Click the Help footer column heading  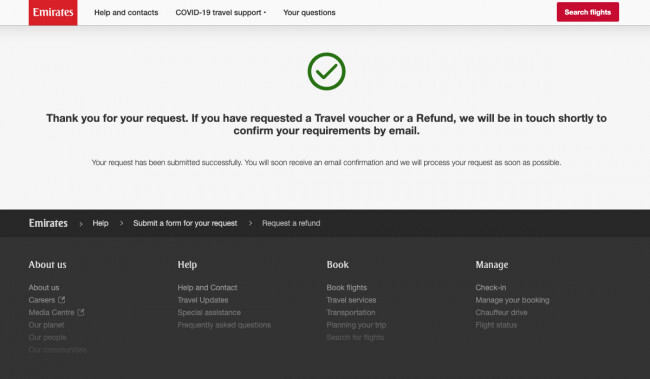coord(187,265)
